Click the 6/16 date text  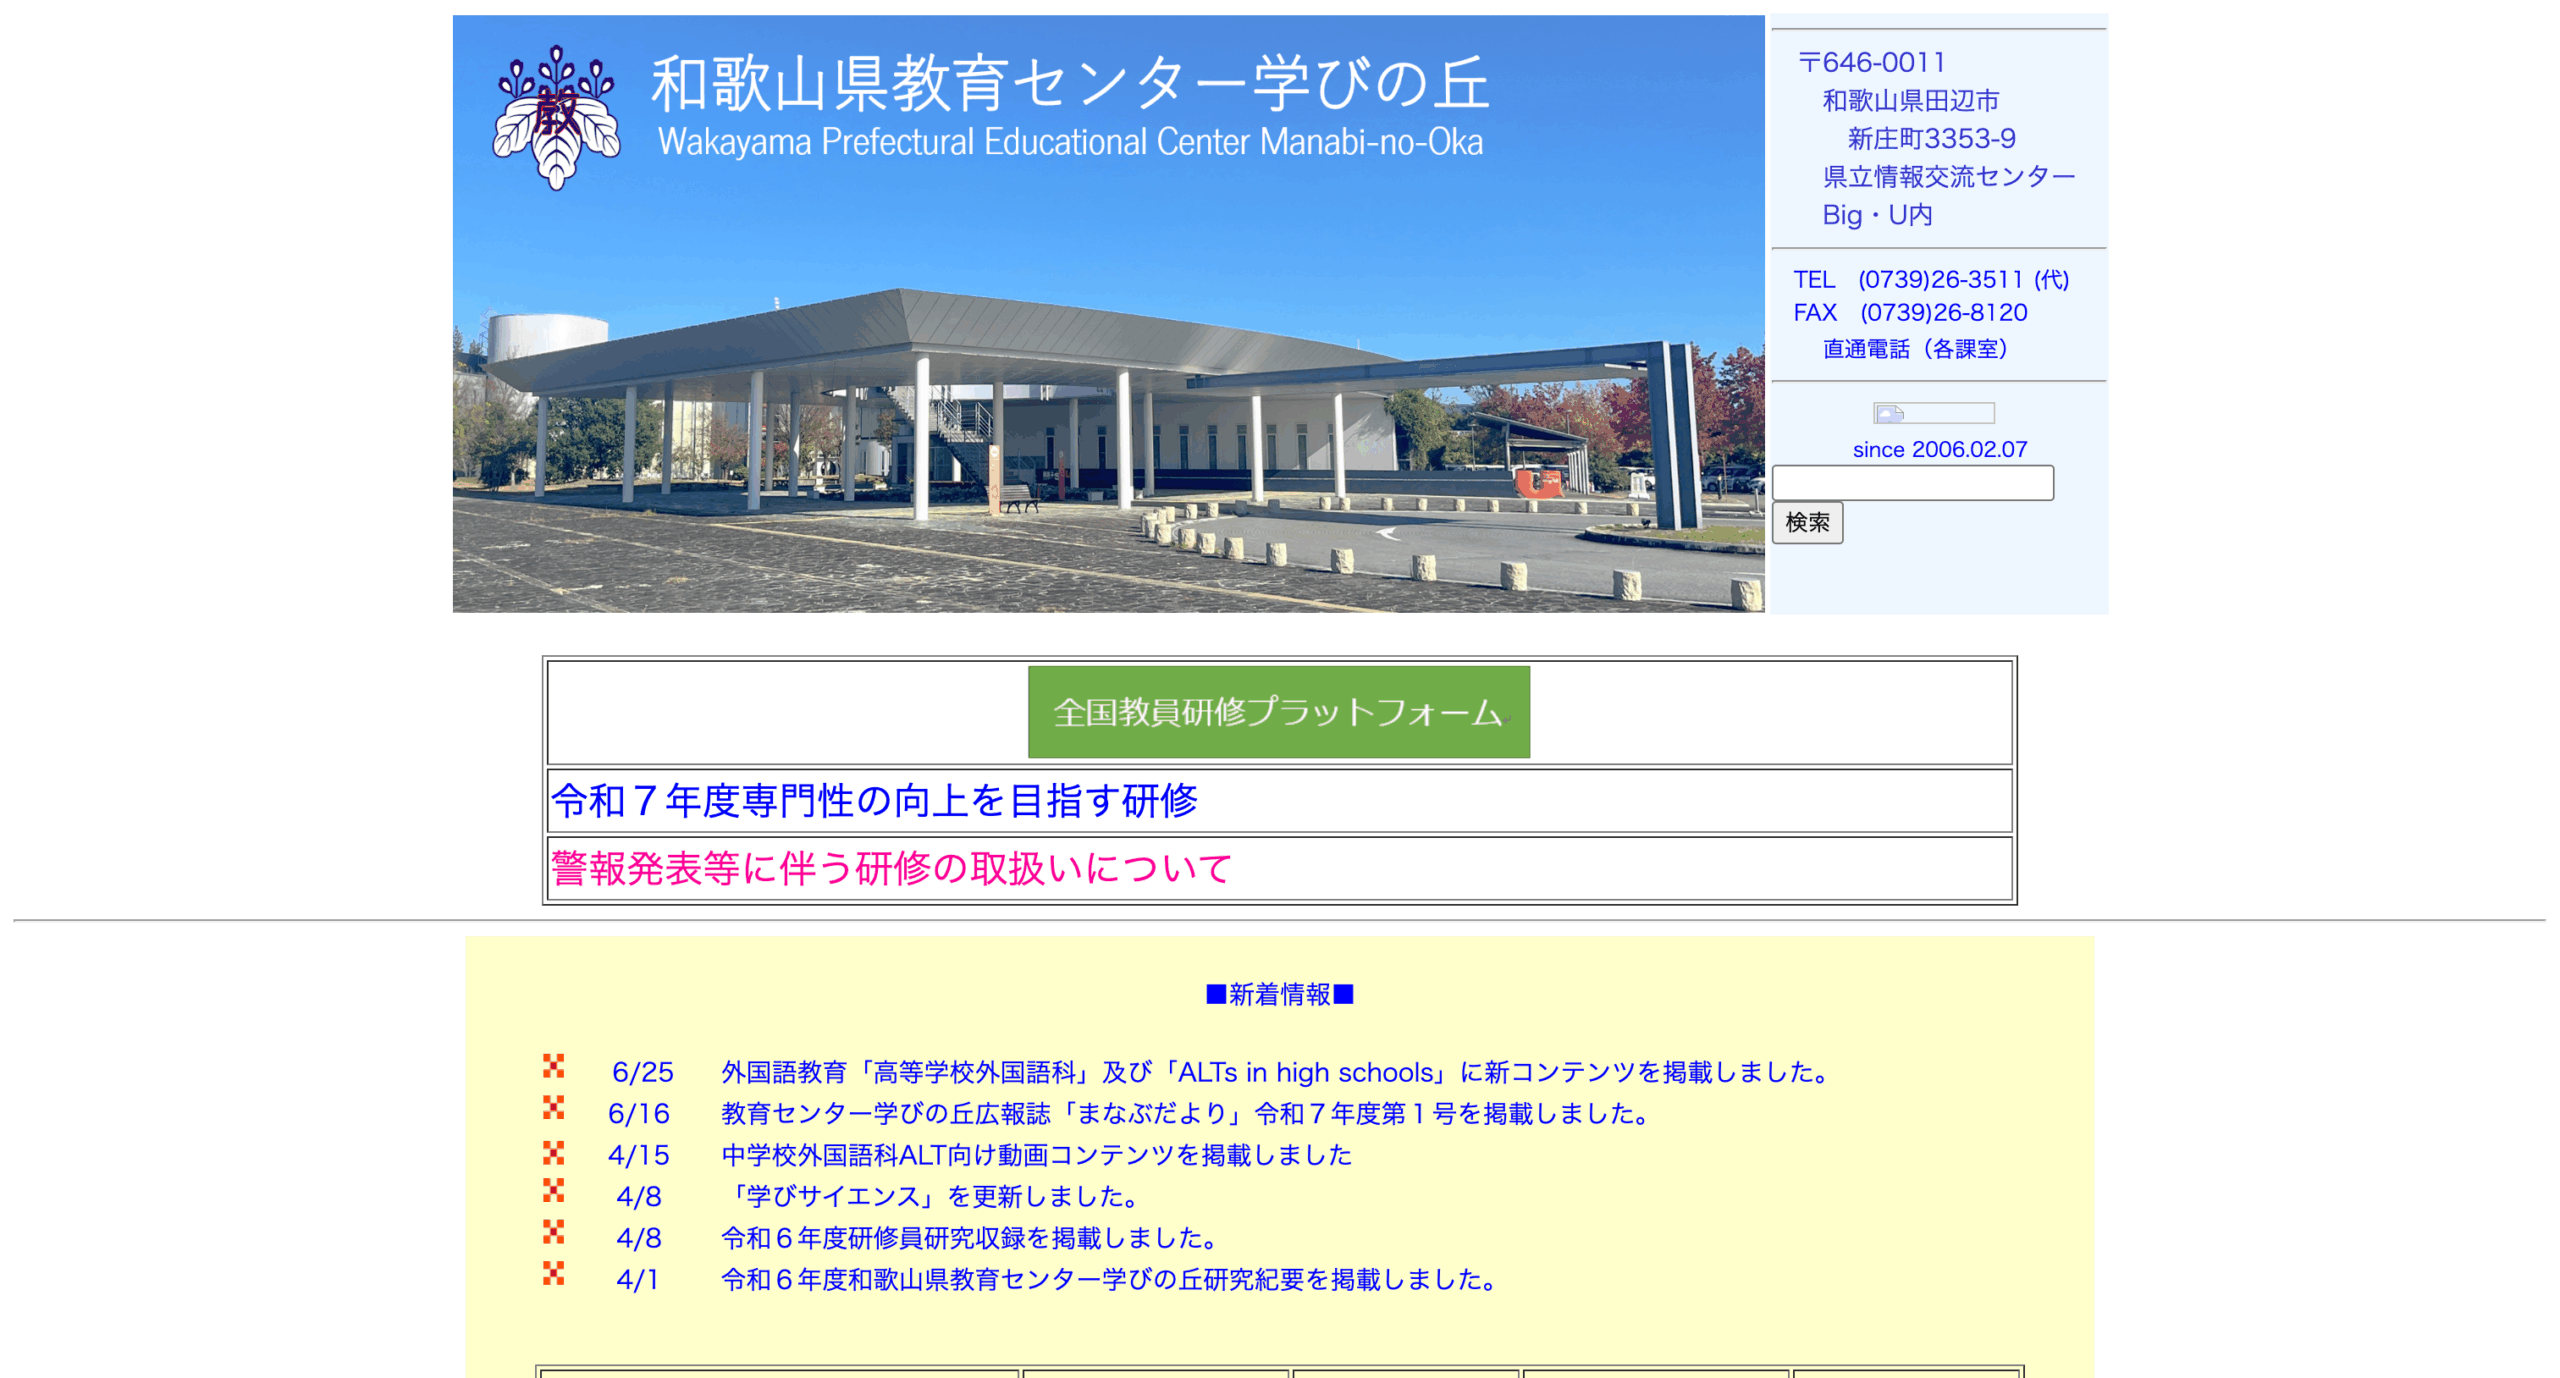638,1113
